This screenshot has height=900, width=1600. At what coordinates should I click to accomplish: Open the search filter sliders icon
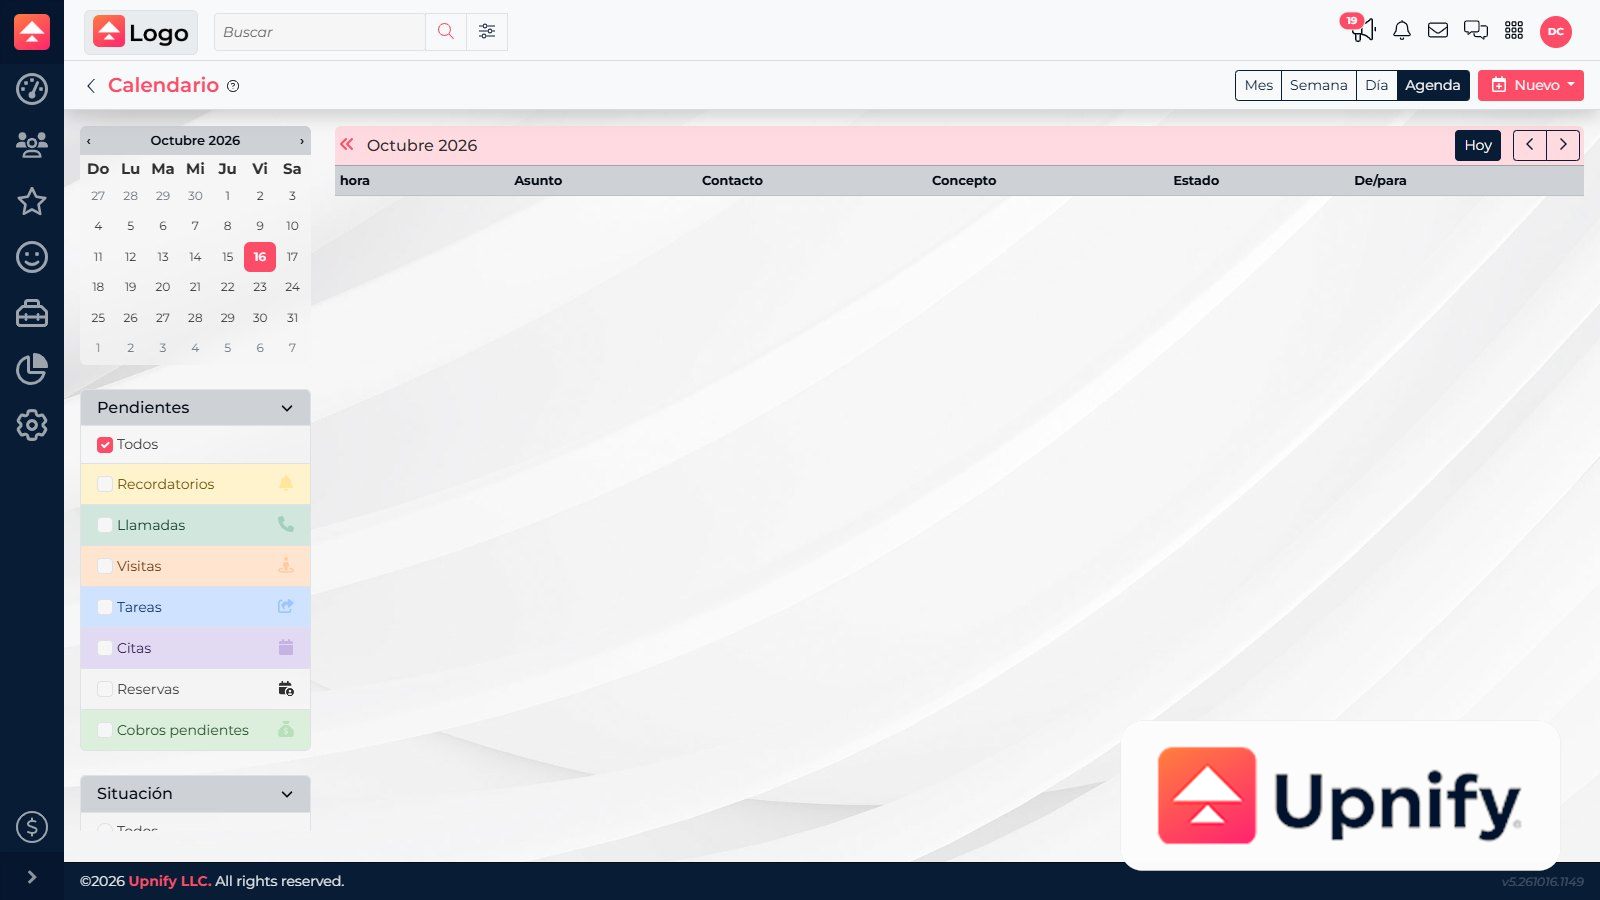(487, 32)
